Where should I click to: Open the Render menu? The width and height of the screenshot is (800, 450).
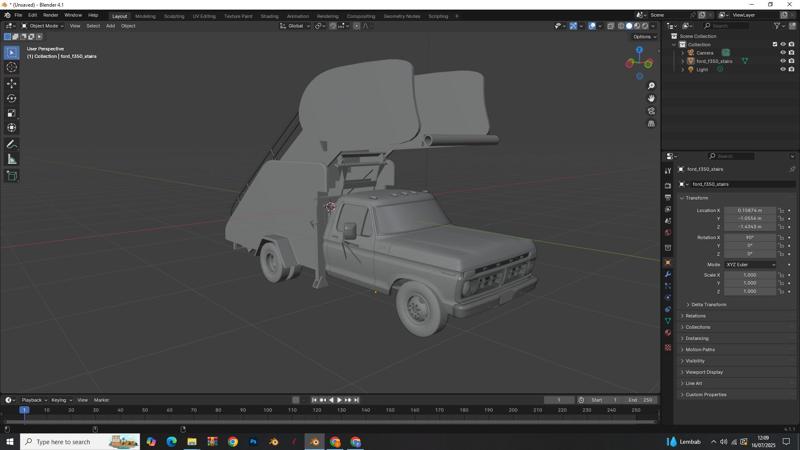[50, 15]
